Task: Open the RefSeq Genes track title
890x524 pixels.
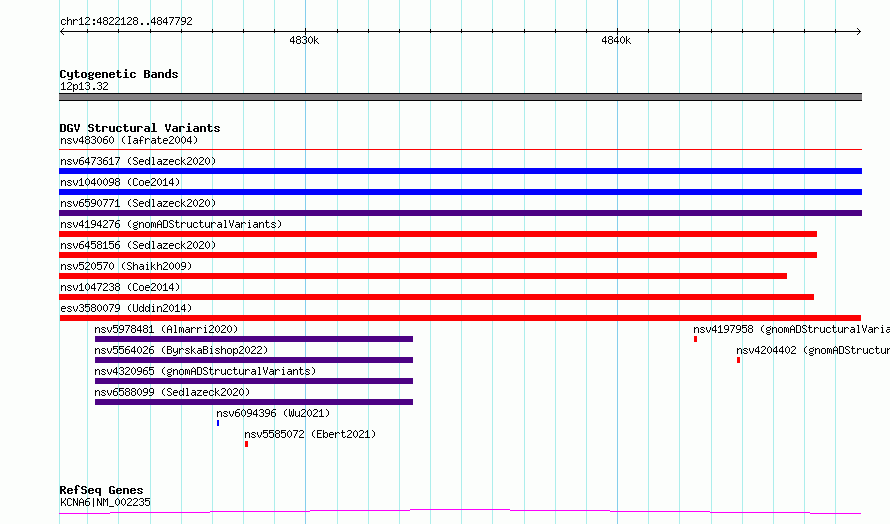Action: point(101,490)
